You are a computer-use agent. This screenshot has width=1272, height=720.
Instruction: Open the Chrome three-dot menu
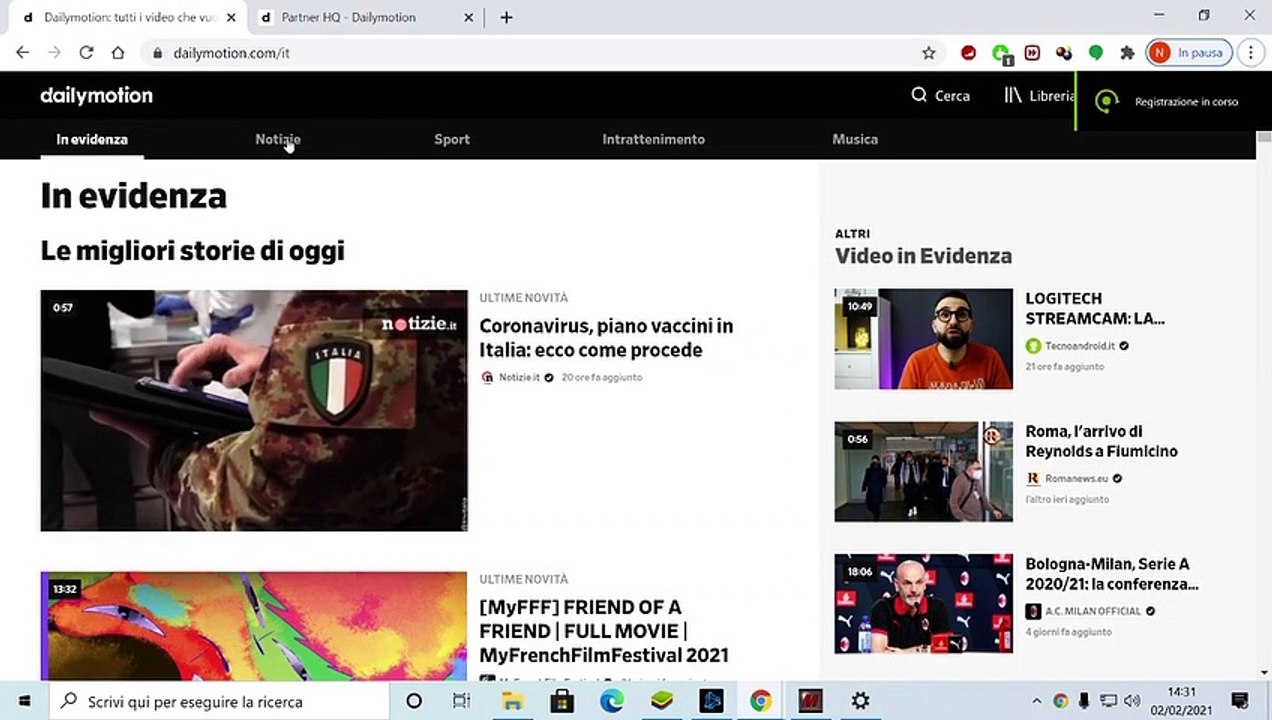point(1251,53)
